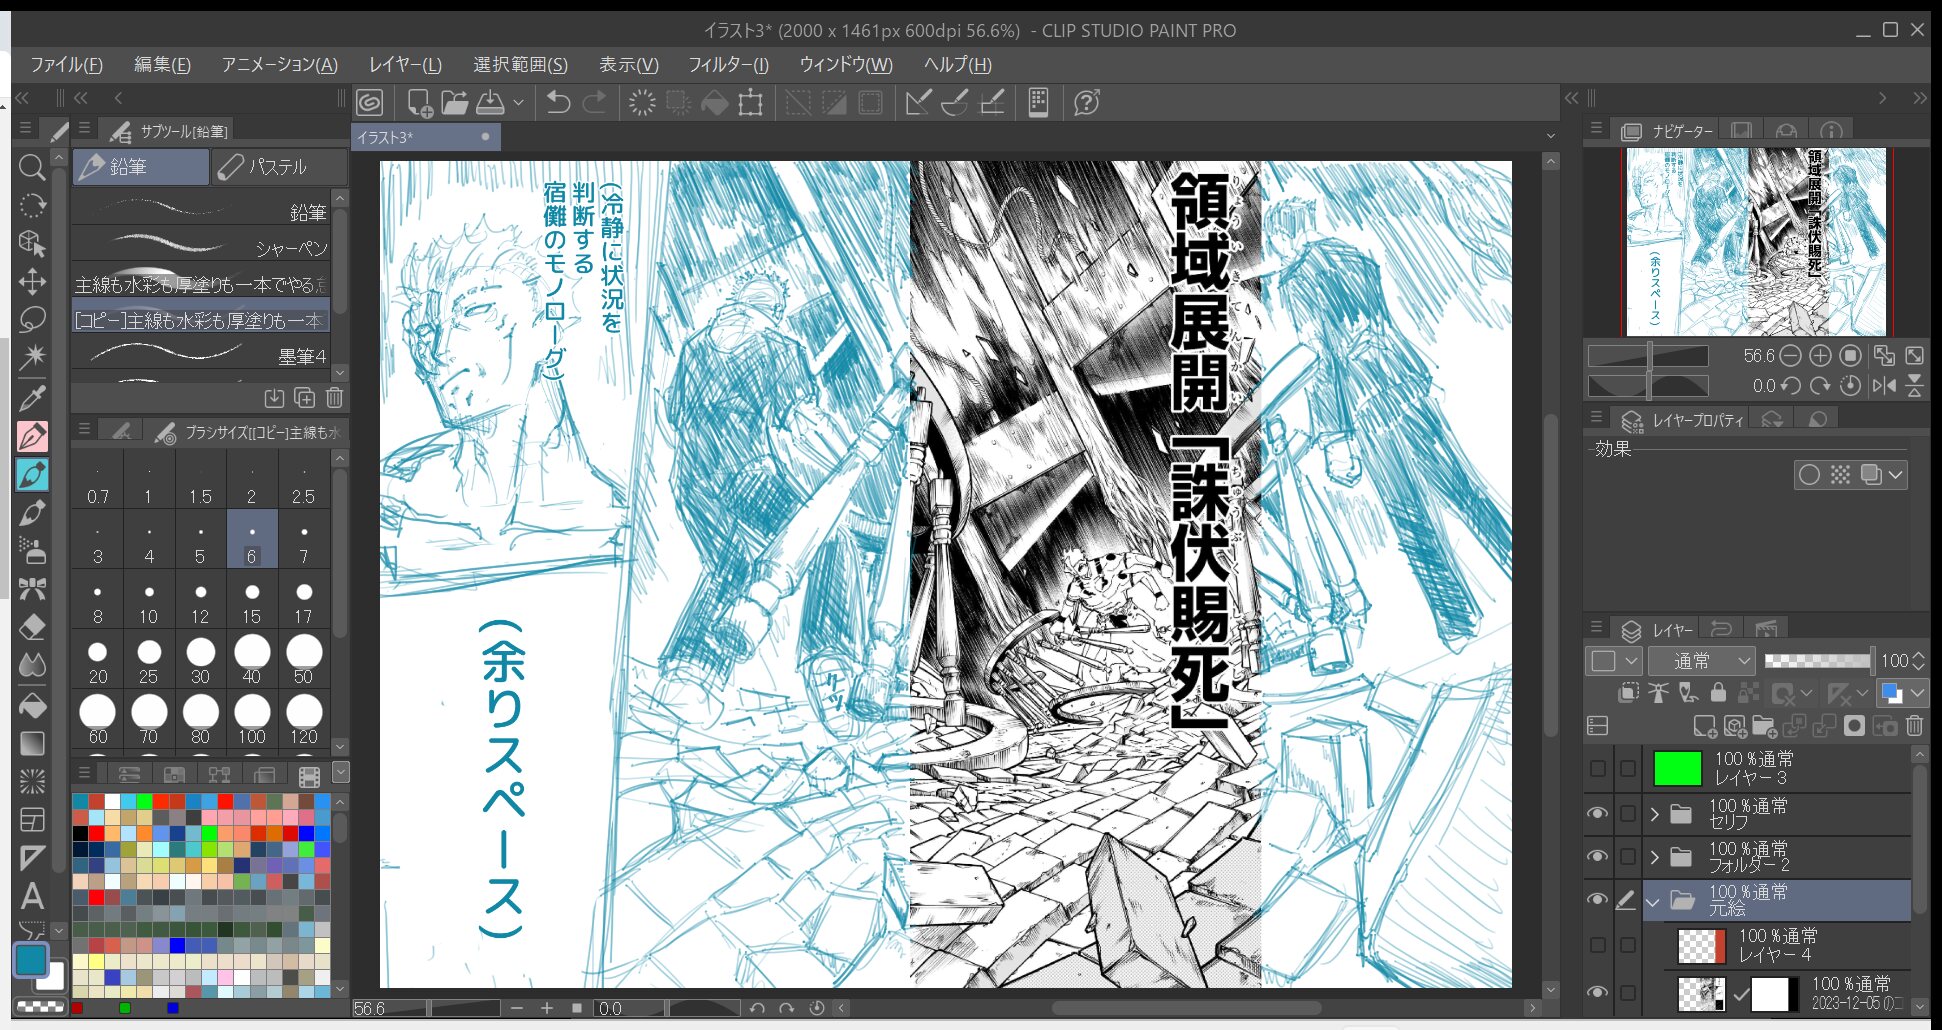This screenshot has height=1030, width=1942.
Task: Collapse the 元絵 layer folder
Action: pyautogui.click(x=1653, y=901)
